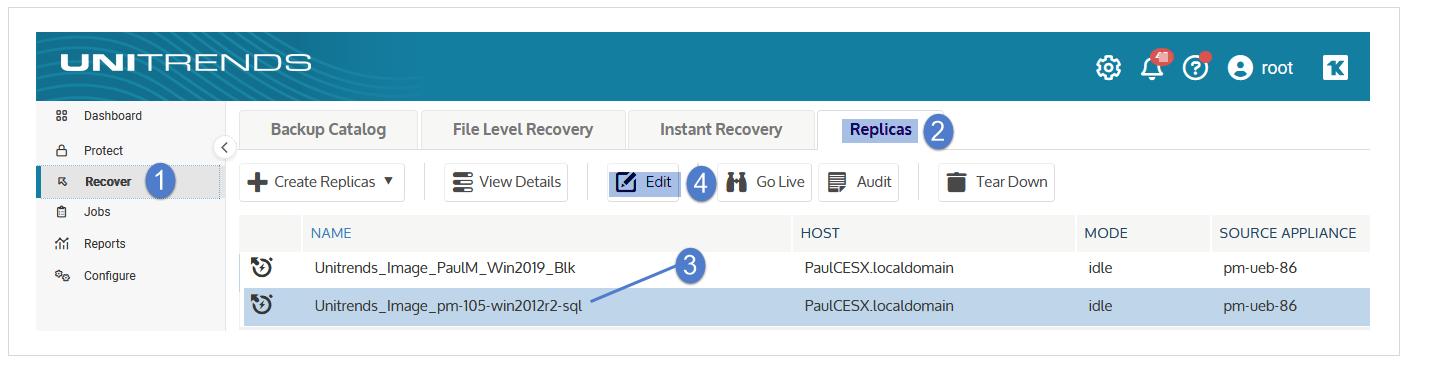Open the help question mark icon
The height and width of the screenshot is (379, 1429).
1195,68
